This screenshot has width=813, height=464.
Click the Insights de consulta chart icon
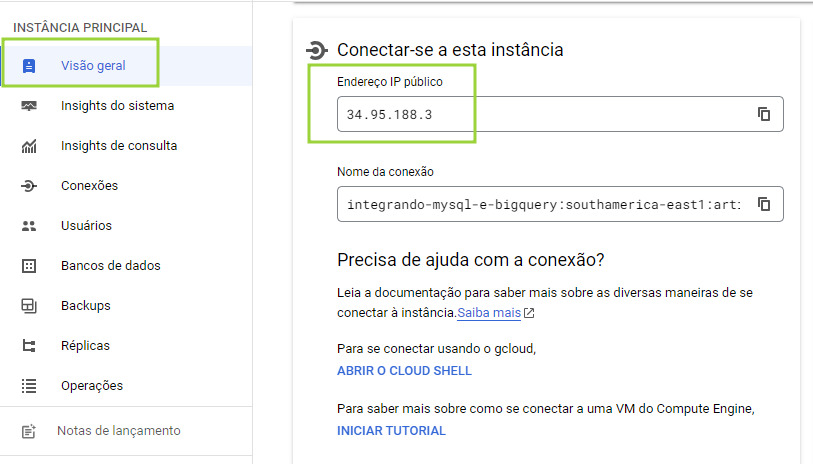coord(29,146)
